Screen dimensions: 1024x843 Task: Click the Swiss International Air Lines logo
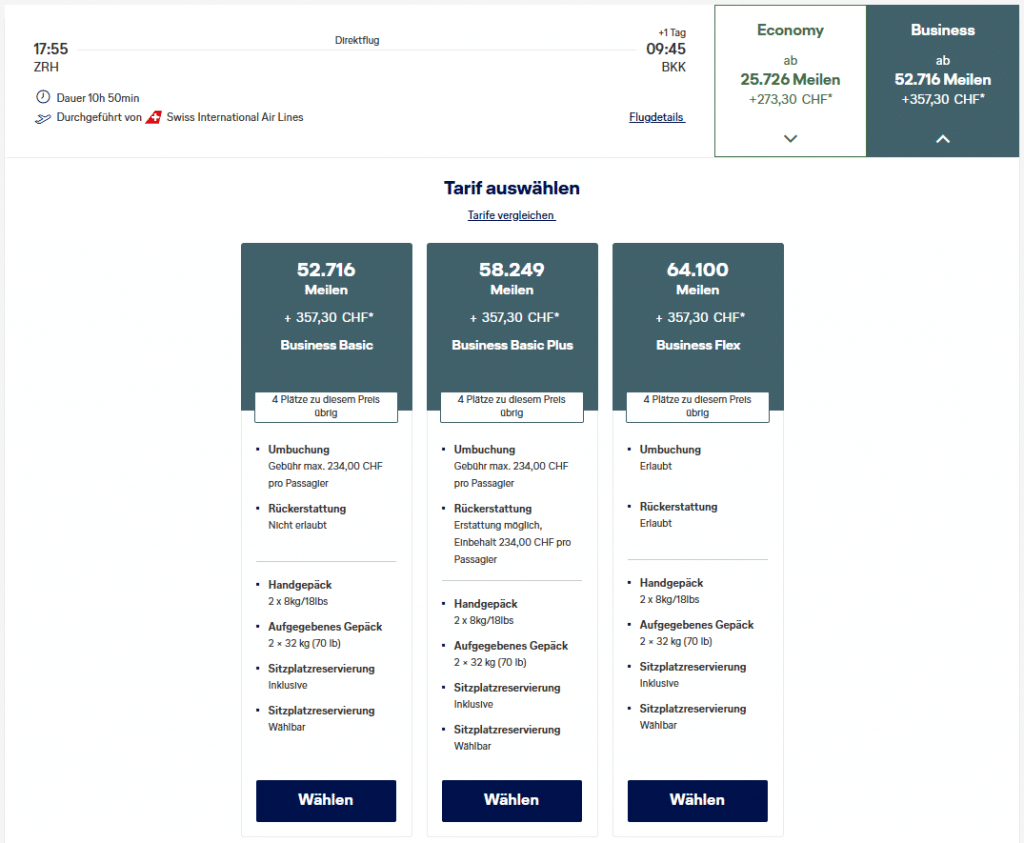point(153,118)
